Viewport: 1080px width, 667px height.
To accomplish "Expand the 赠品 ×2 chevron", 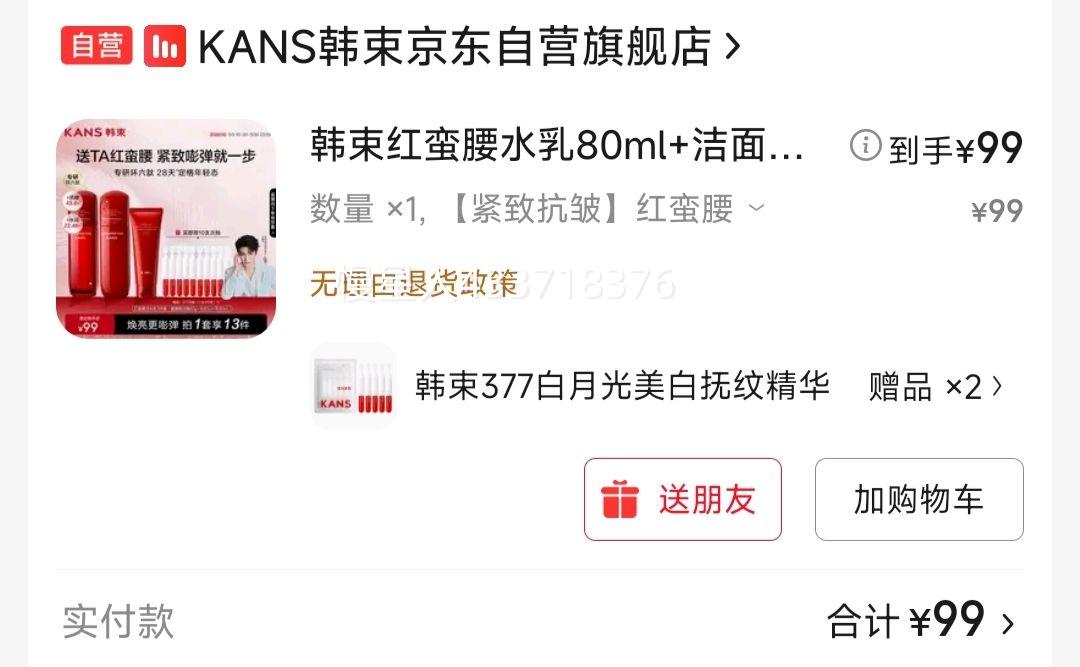I will (997, 387).
